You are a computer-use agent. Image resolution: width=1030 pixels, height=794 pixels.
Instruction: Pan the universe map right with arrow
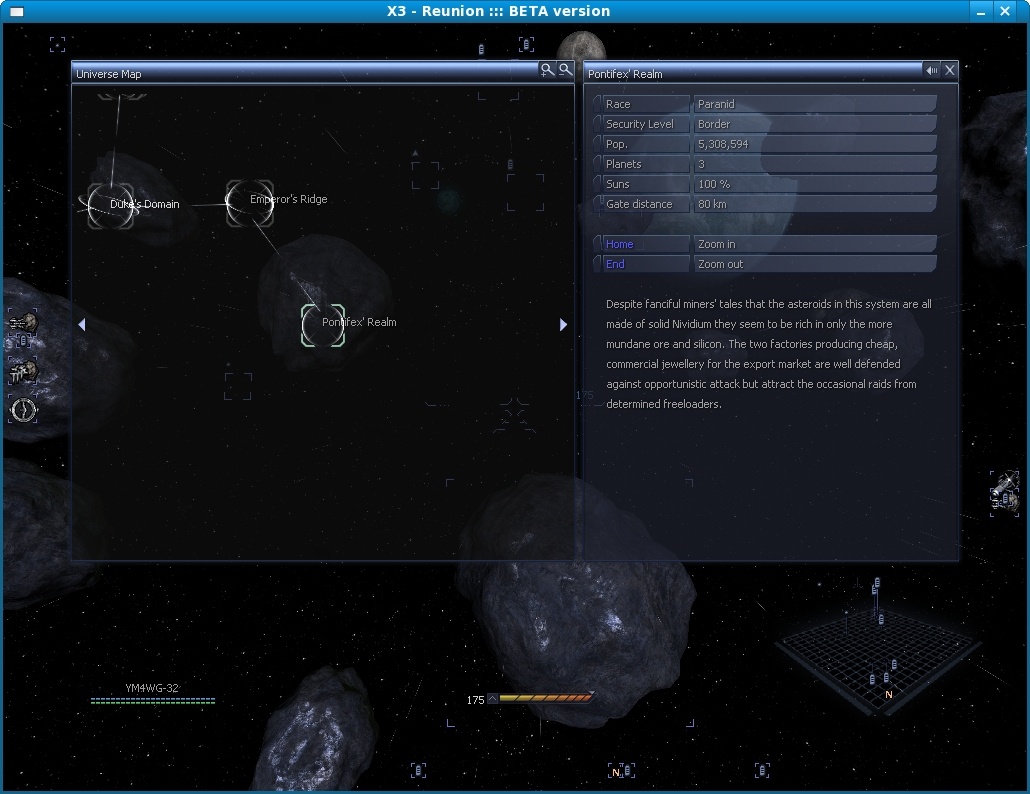pos(563,324)
